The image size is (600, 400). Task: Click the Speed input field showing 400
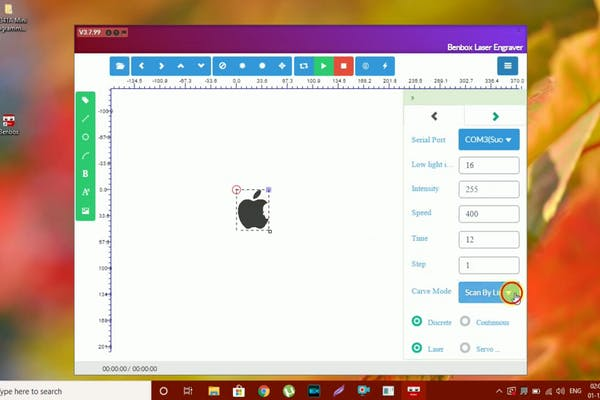(489, 214)
